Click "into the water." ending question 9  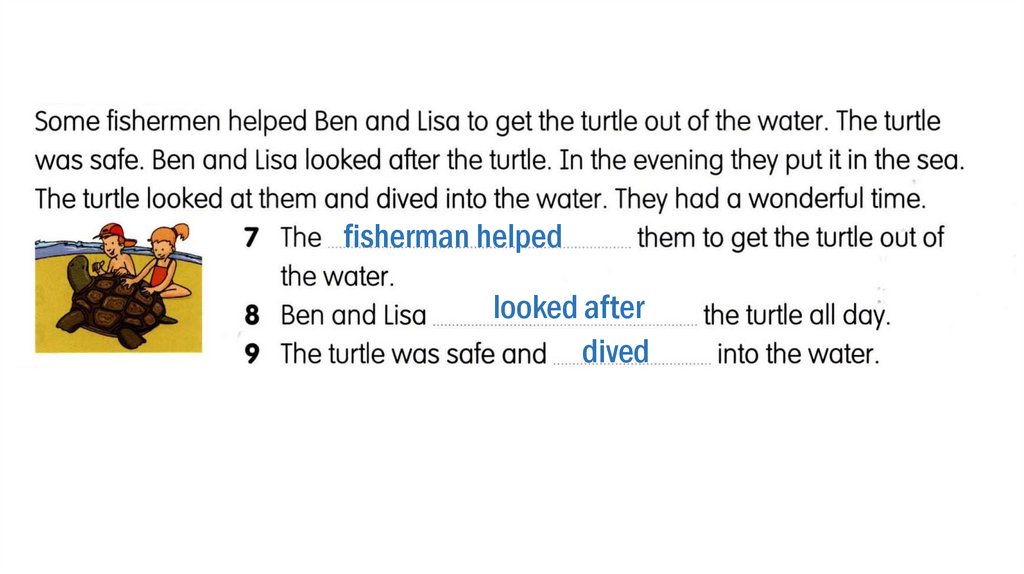(x=798, y=355)
